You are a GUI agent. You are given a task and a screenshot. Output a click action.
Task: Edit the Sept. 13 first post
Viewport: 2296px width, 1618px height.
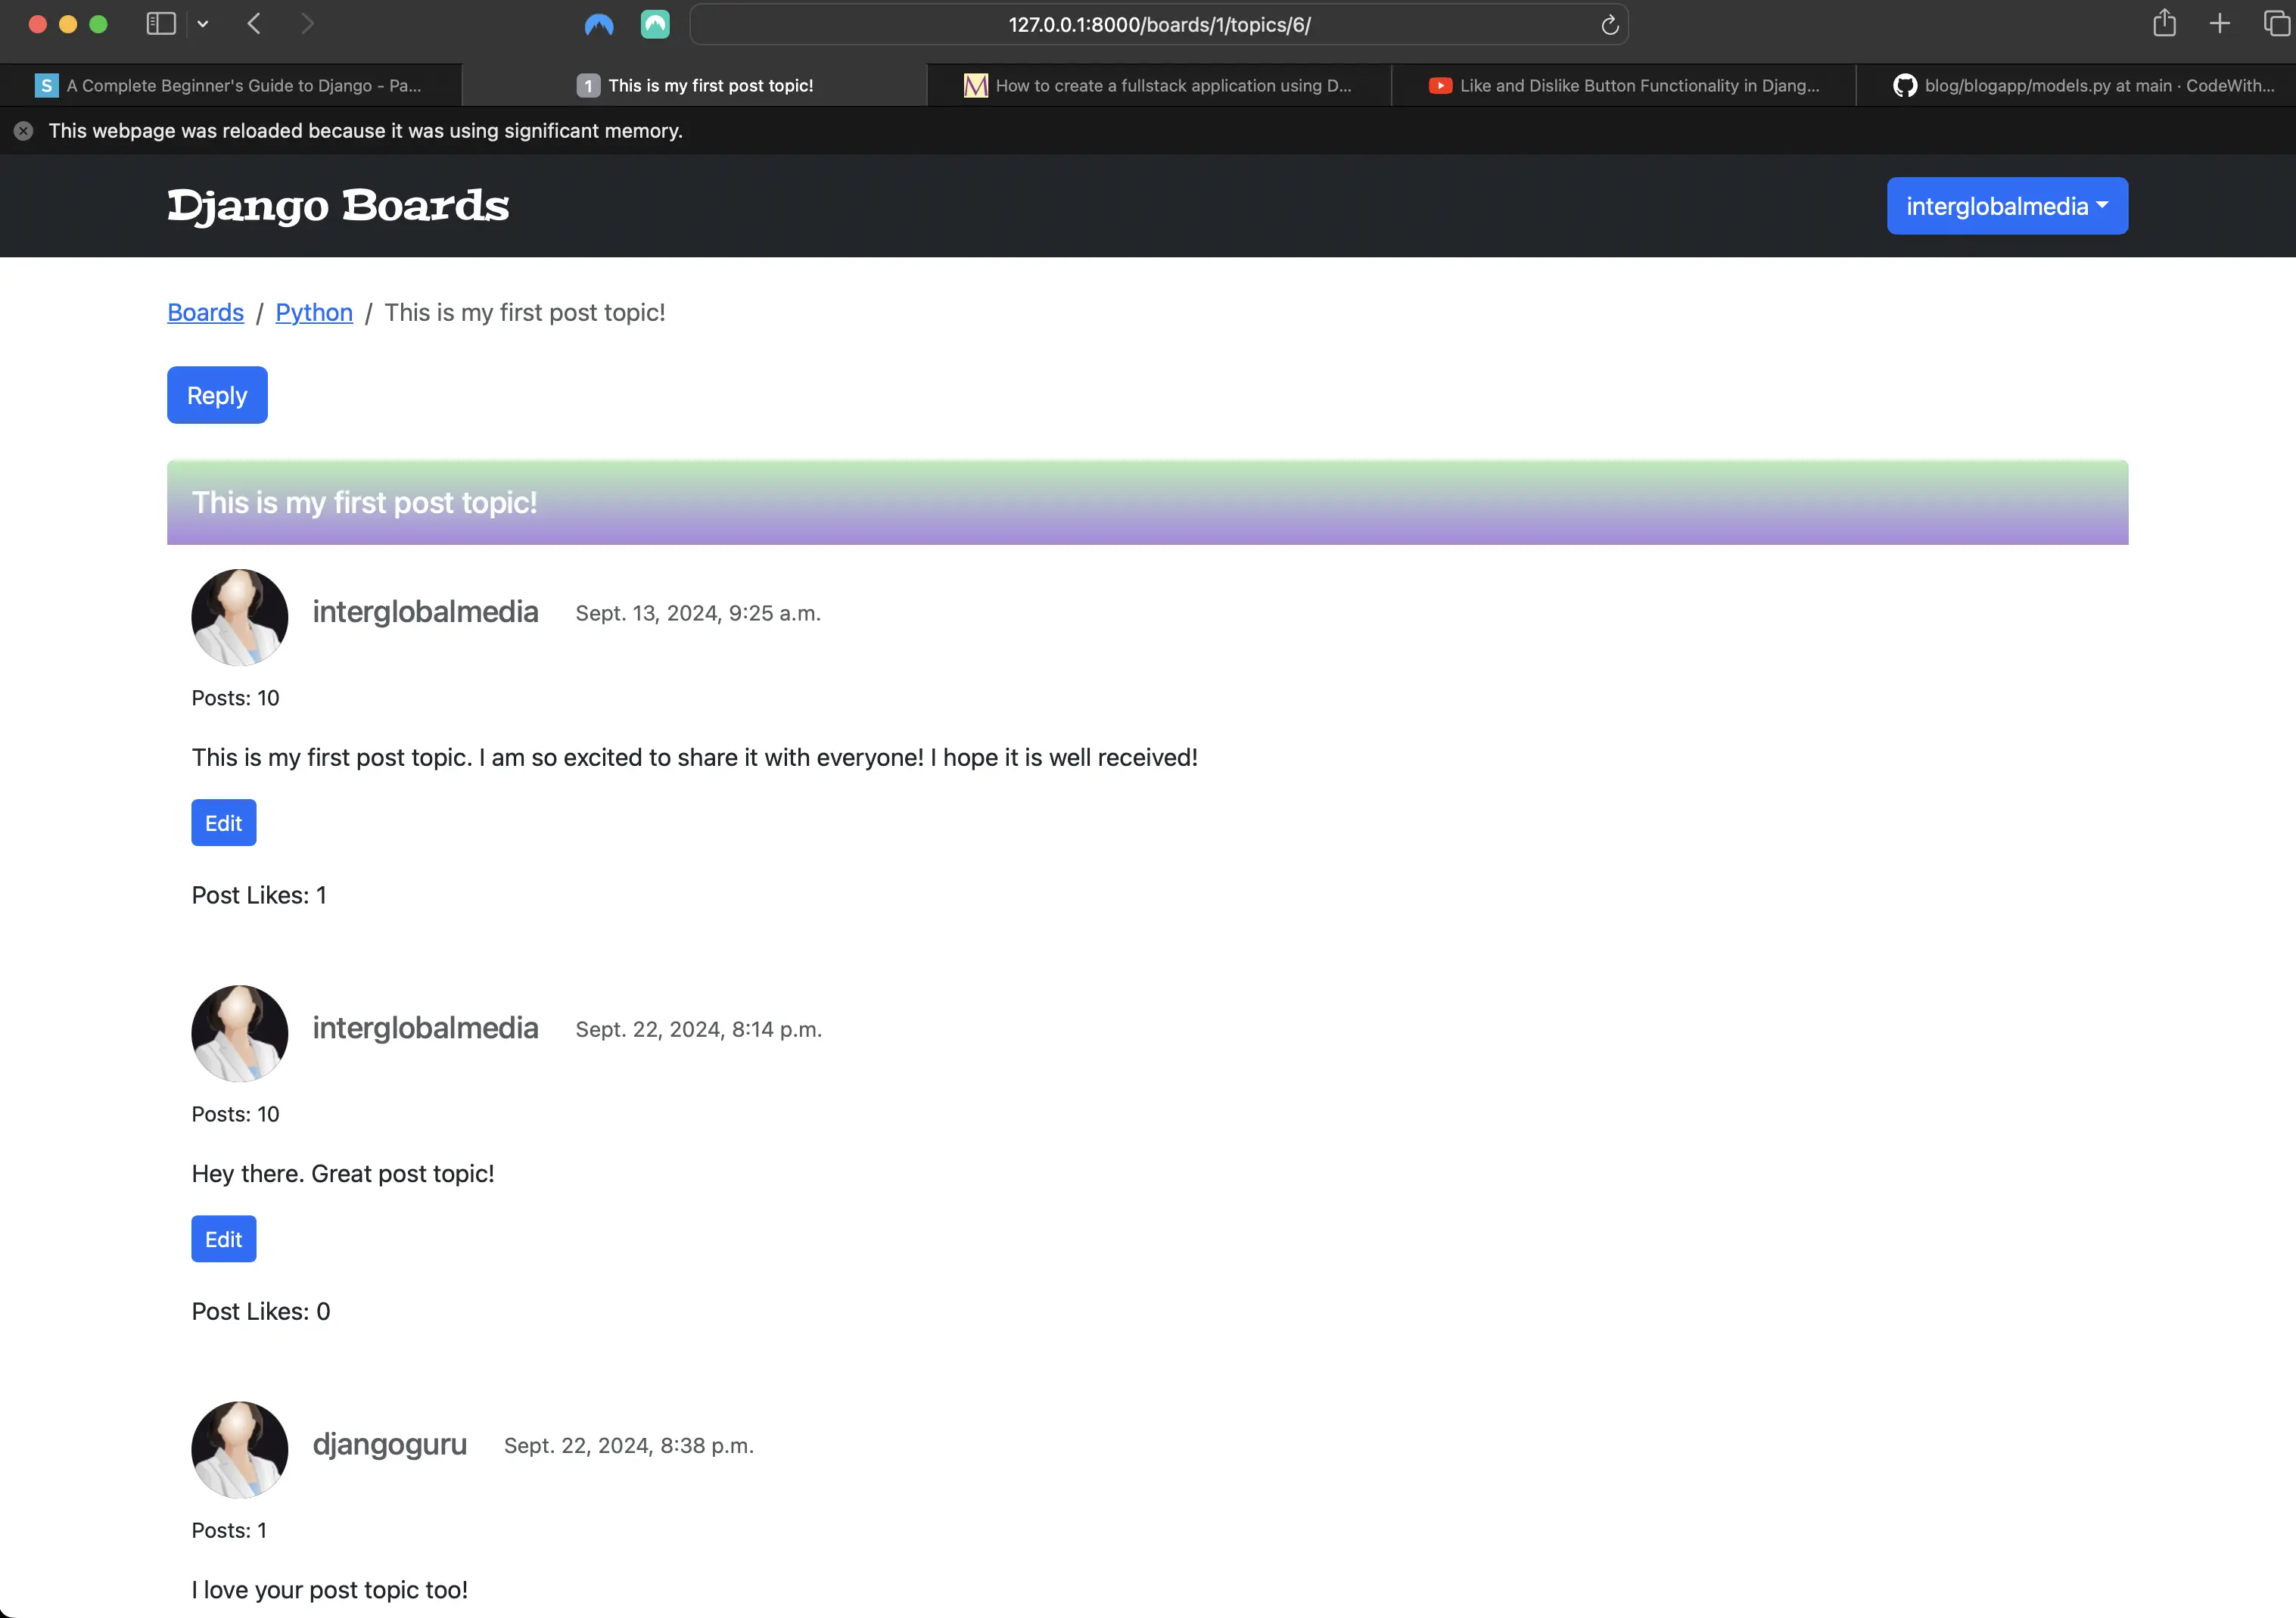pos(224,823)
